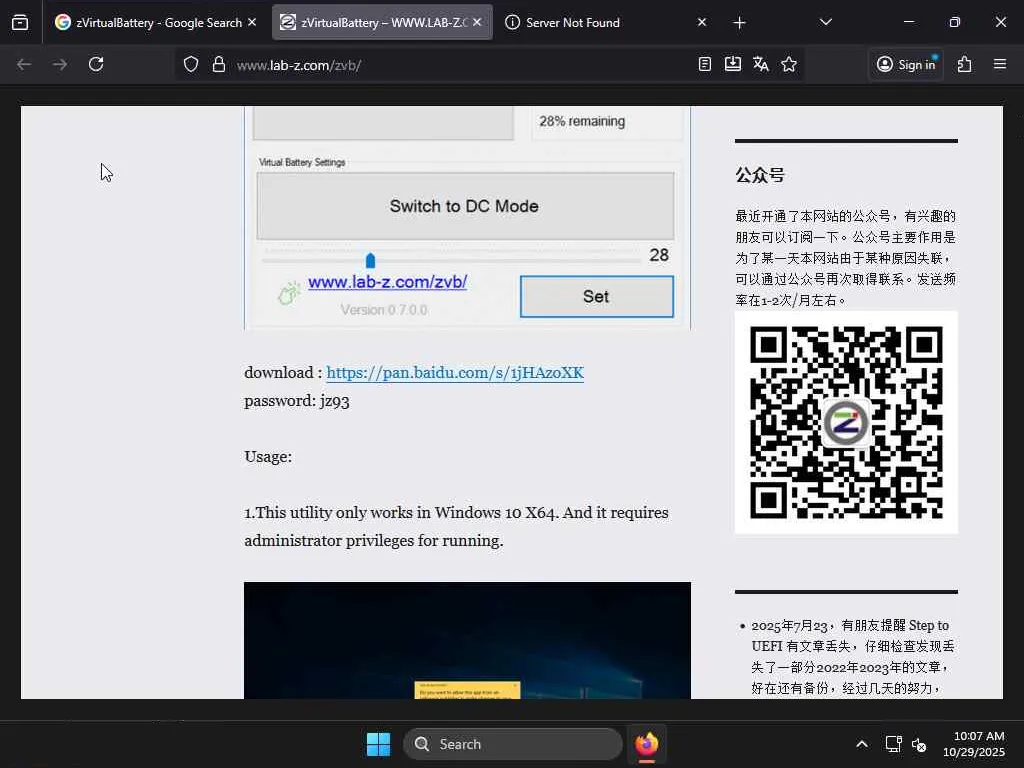Open the Windows Start menu
This screenshot has height=768, width=1024.
[379, 744]
